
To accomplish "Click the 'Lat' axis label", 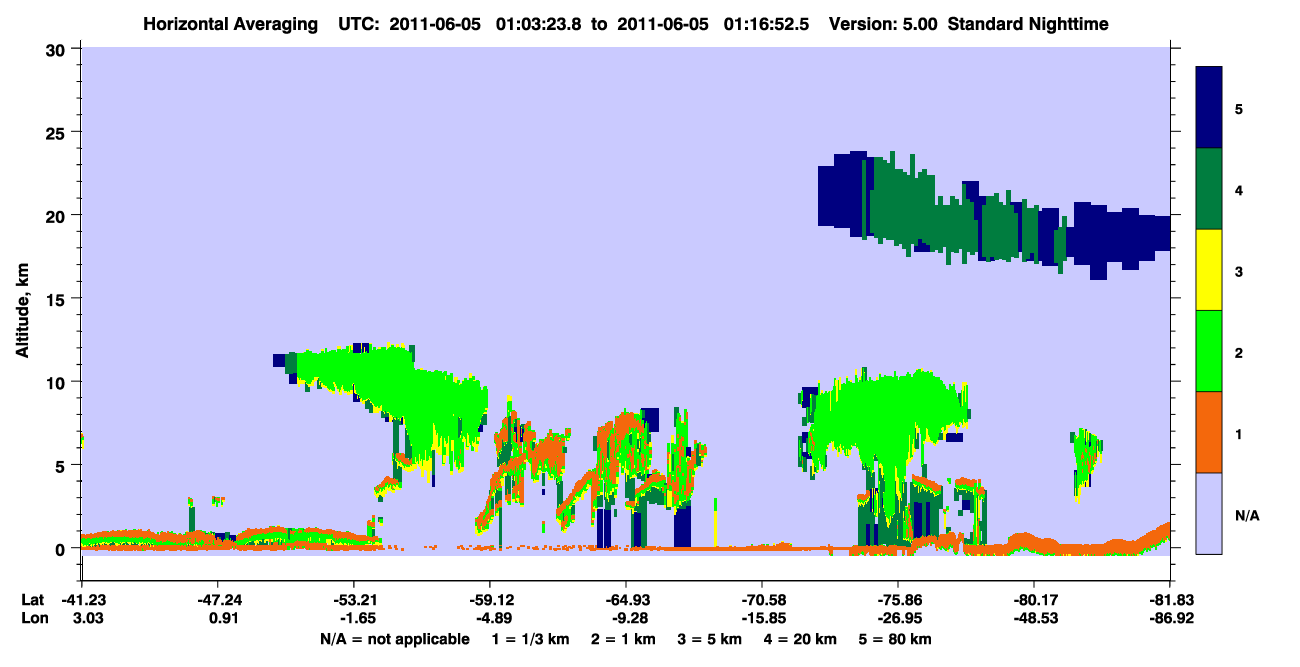I will (x=33, y=599).
